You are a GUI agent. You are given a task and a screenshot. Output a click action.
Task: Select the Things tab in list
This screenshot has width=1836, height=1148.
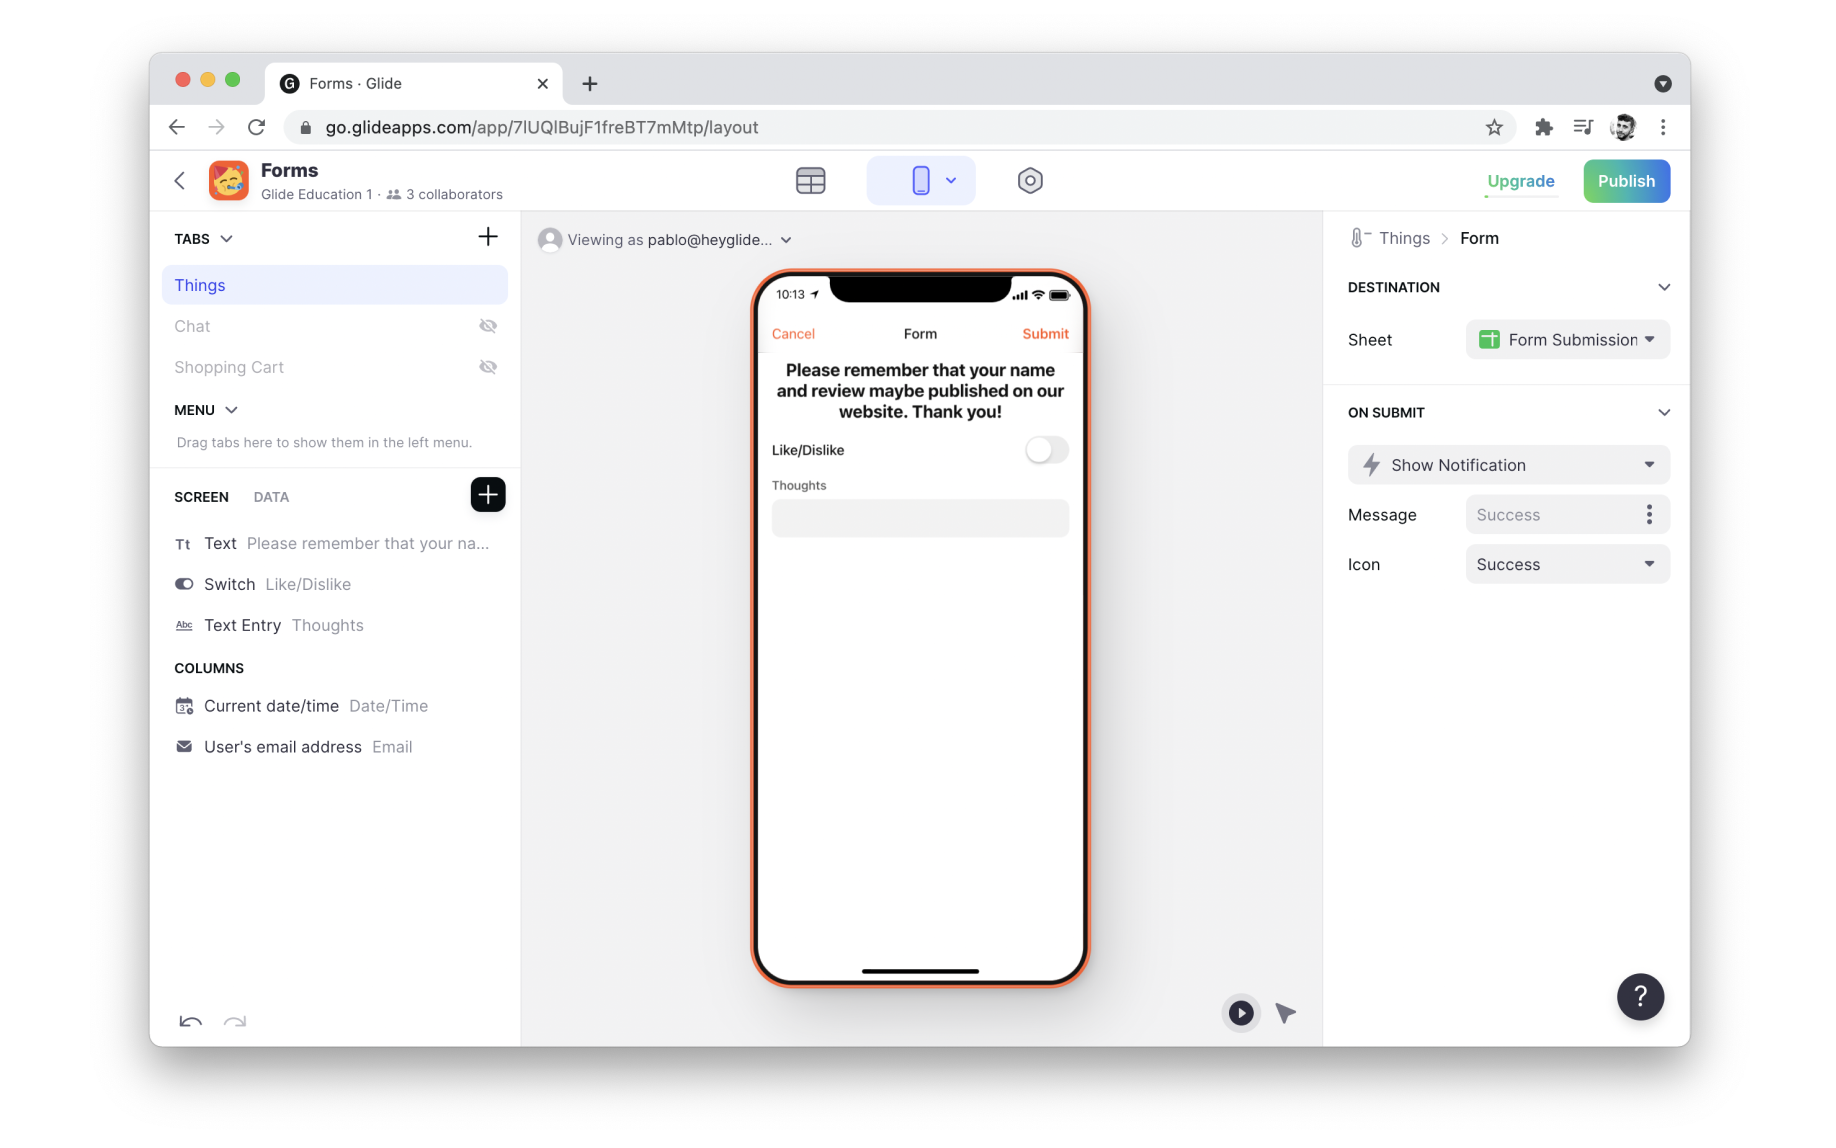[334, 285]
